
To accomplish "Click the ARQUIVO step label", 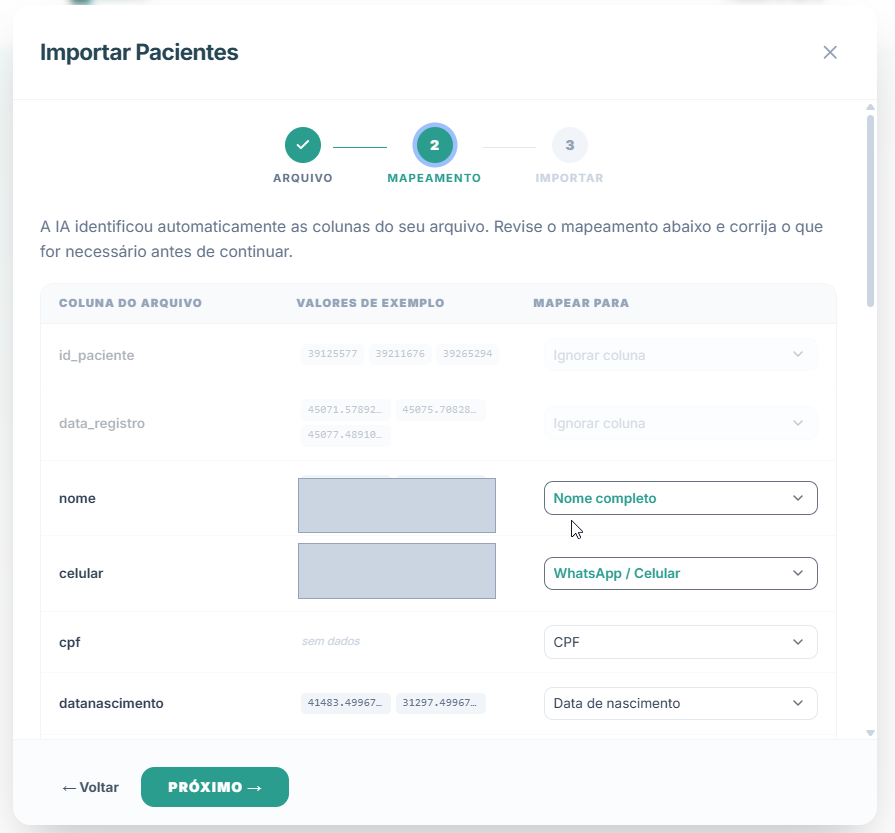I will (303, 178).
